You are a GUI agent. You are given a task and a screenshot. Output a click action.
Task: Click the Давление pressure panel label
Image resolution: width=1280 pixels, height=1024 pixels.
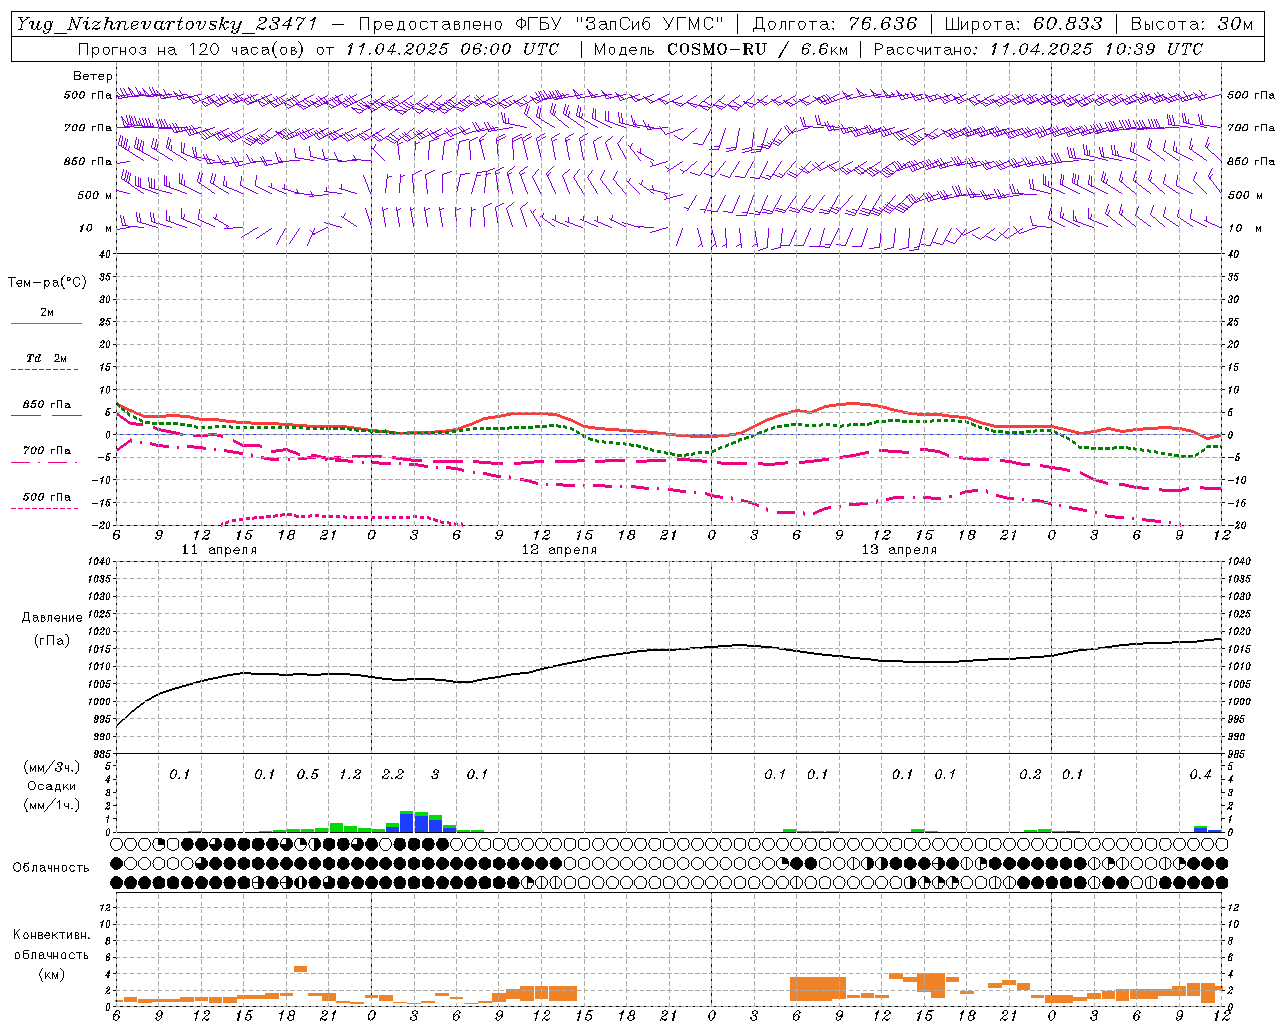[52, 618]
